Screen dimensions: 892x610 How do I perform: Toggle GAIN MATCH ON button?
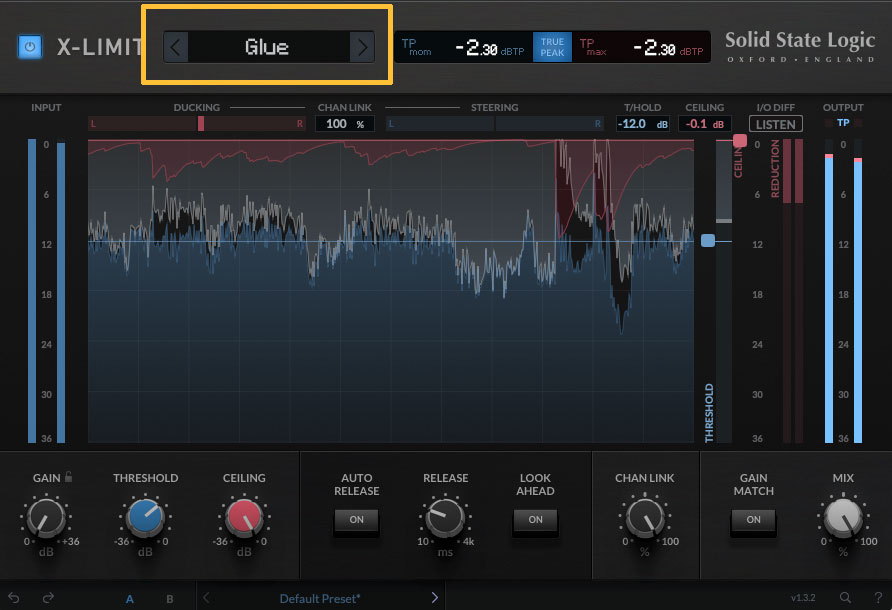click(753, 520)
